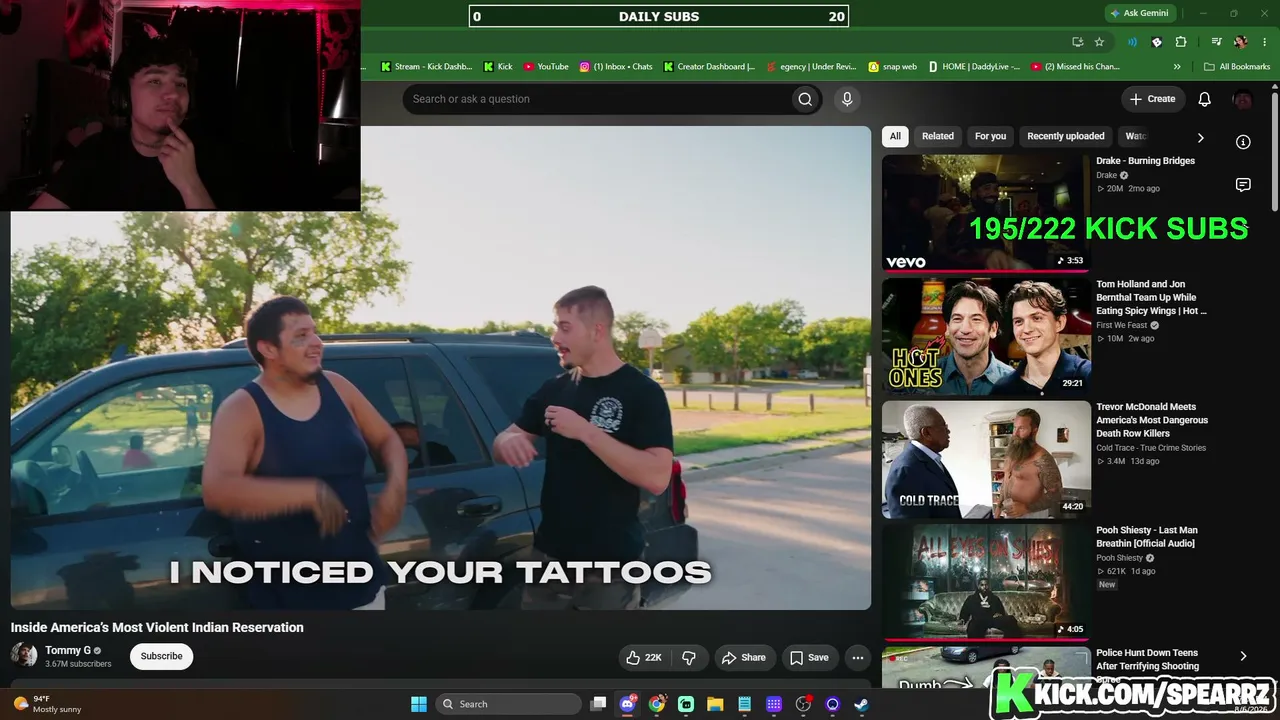This screenshot has height=720, width=1280.
Task: Click the Share button
Action: 744,657
